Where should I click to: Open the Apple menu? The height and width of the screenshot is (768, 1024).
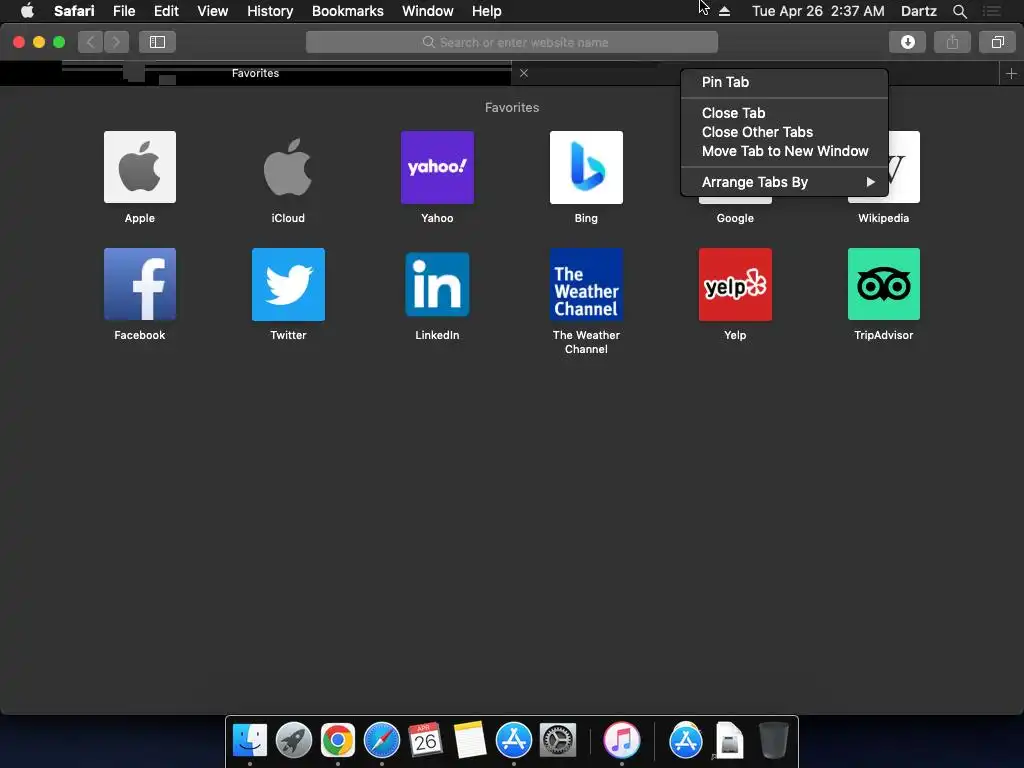click(27, 10)
